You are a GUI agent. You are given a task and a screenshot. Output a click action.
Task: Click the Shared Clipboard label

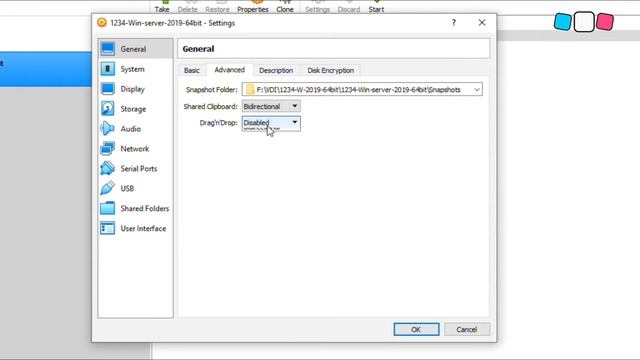210,107
